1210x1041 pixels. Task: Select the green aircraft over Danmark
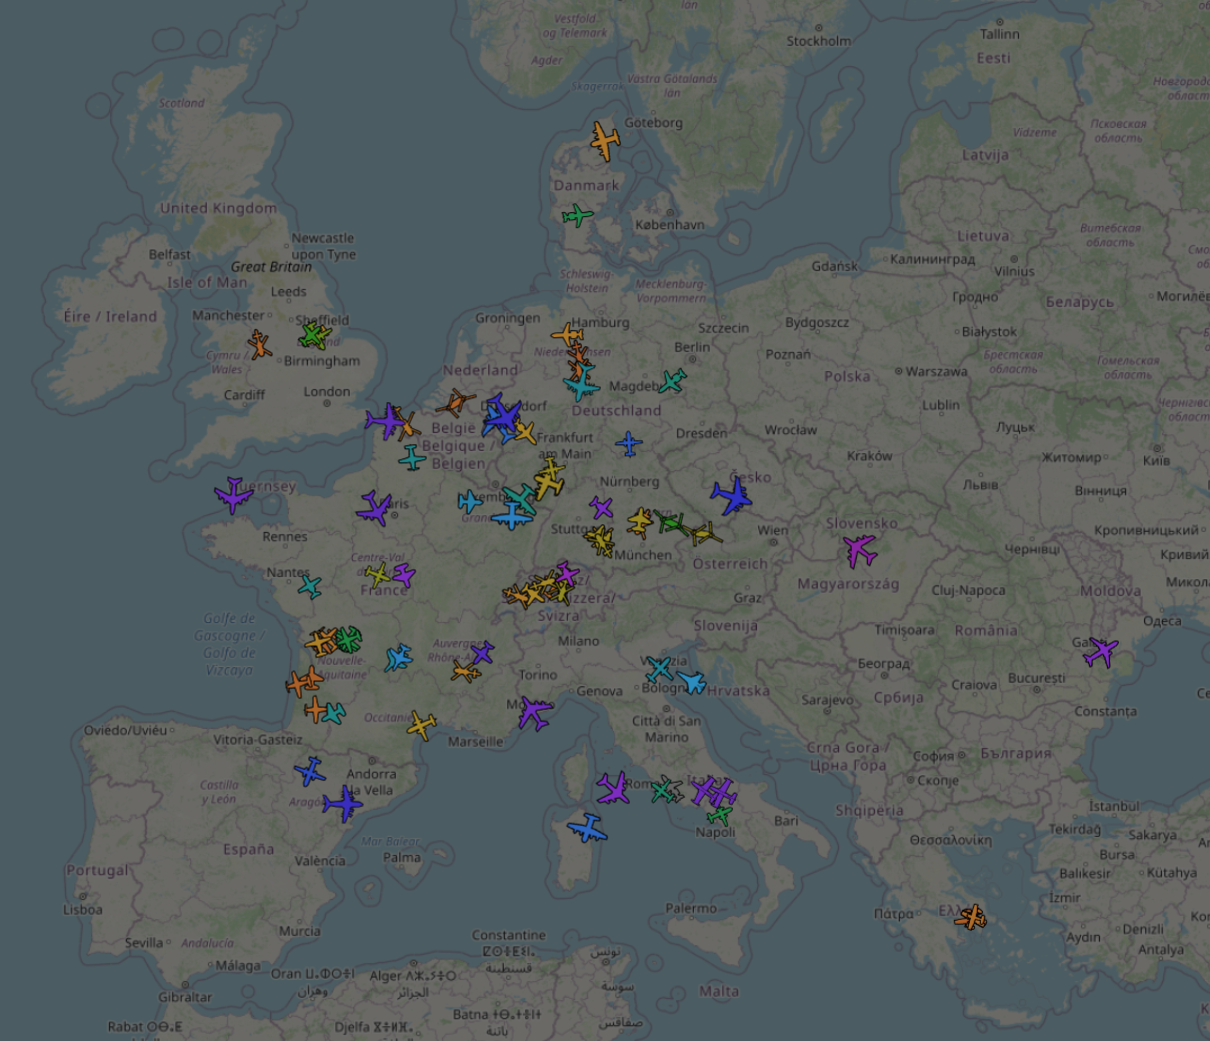(577, 215)
